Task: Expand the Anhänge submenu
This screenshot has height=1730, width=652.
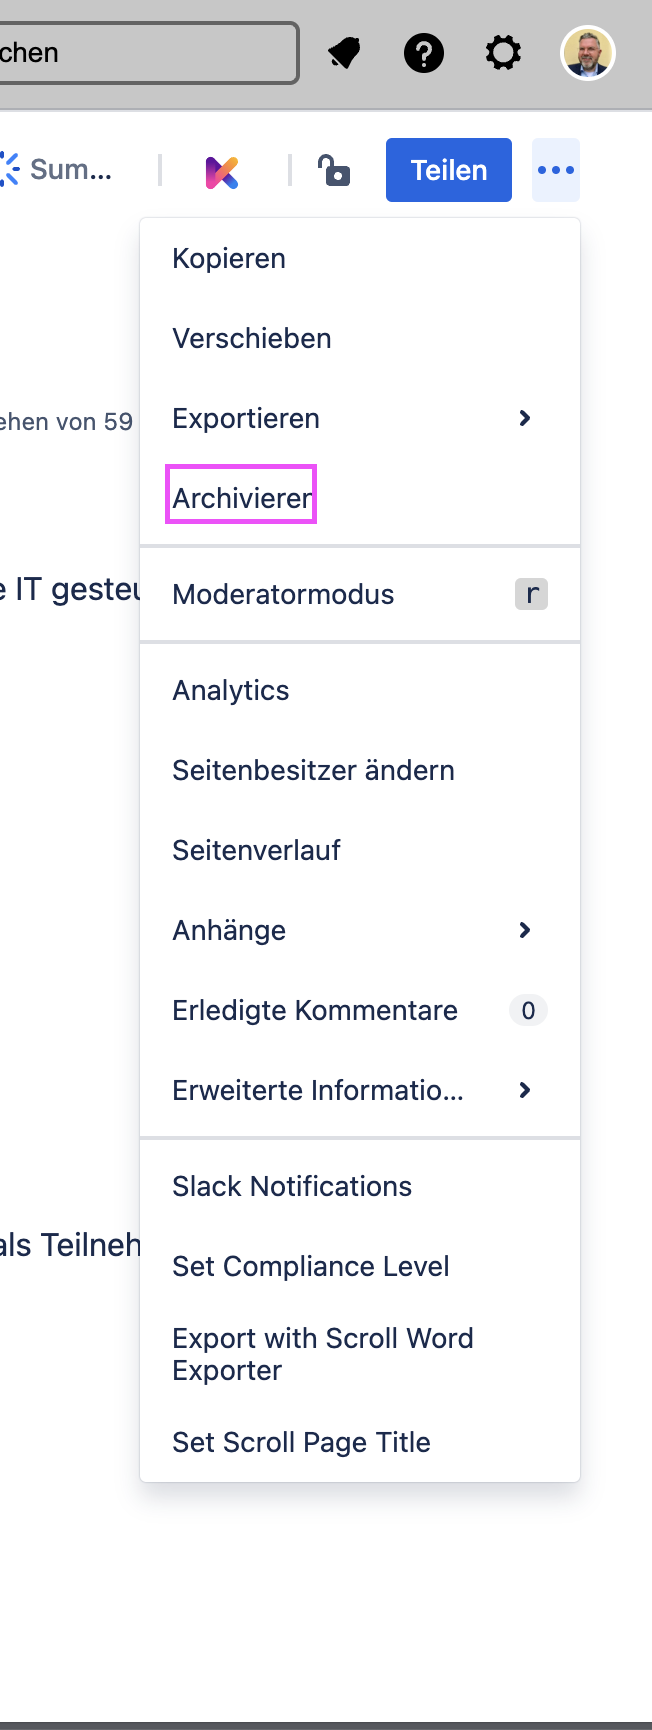Action: [360, 930]
